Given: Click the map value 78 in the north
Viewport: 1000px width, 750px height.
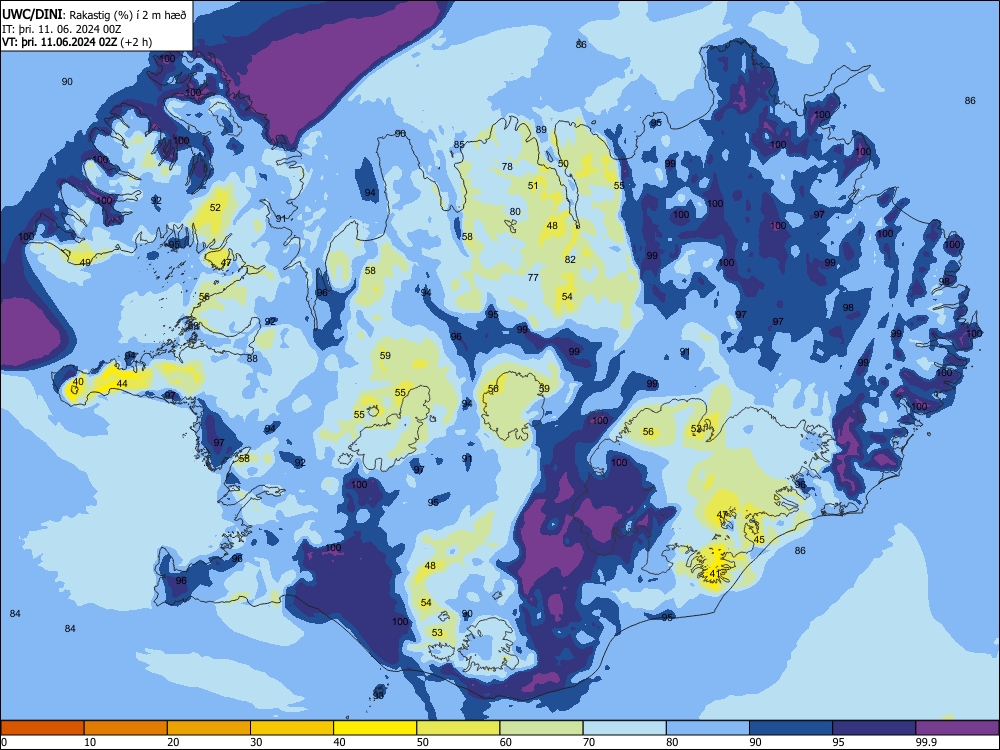Looking at the screenshot, I should (507, 166).
